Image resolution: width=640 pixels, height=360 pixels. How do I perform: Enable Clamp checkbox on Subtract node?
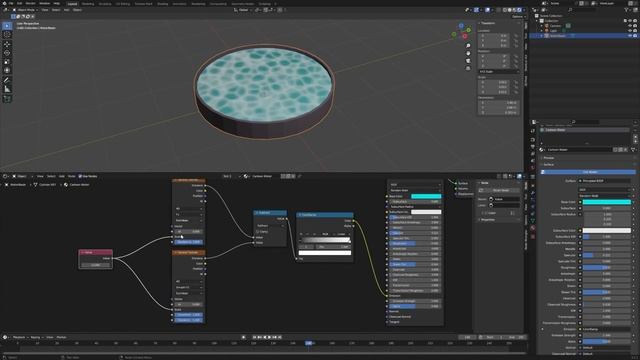[258, 231]
